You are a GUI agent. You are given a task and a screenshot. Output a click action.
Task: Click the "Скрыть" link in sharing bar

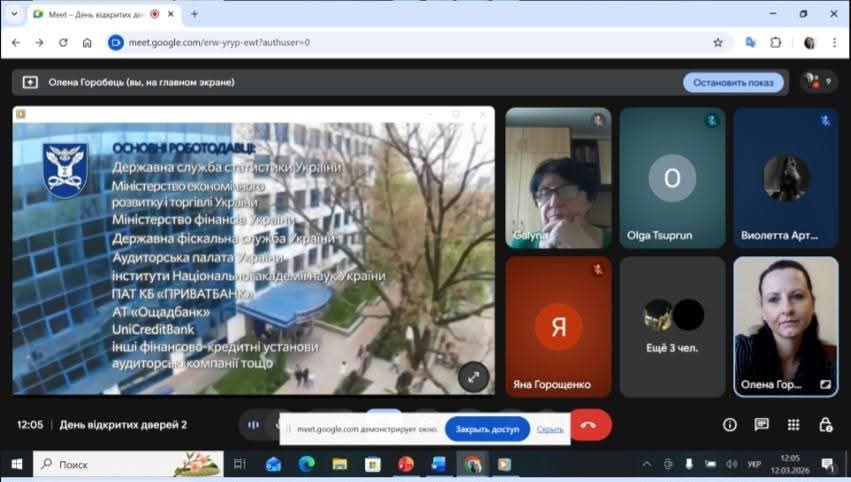pos(550,429)
